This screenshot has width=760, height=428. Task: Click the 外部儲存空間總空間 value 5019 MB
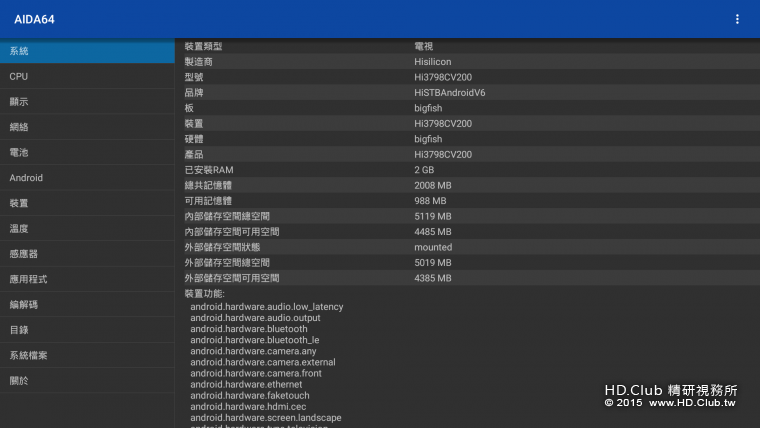coord(432,263)
